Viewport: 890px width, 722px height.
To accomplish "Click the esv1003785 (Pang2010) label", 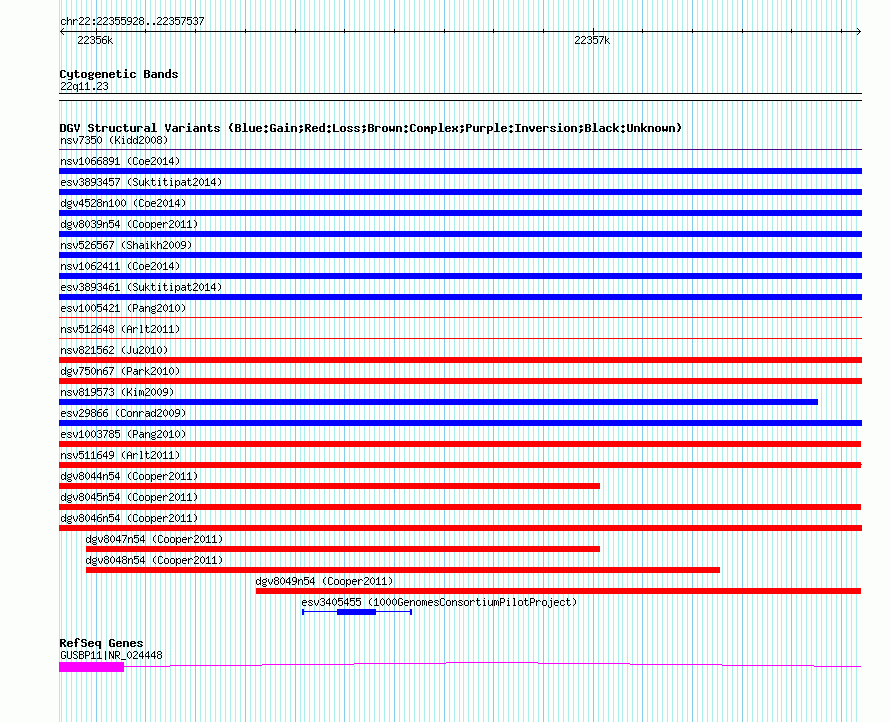I will point(123,434).
